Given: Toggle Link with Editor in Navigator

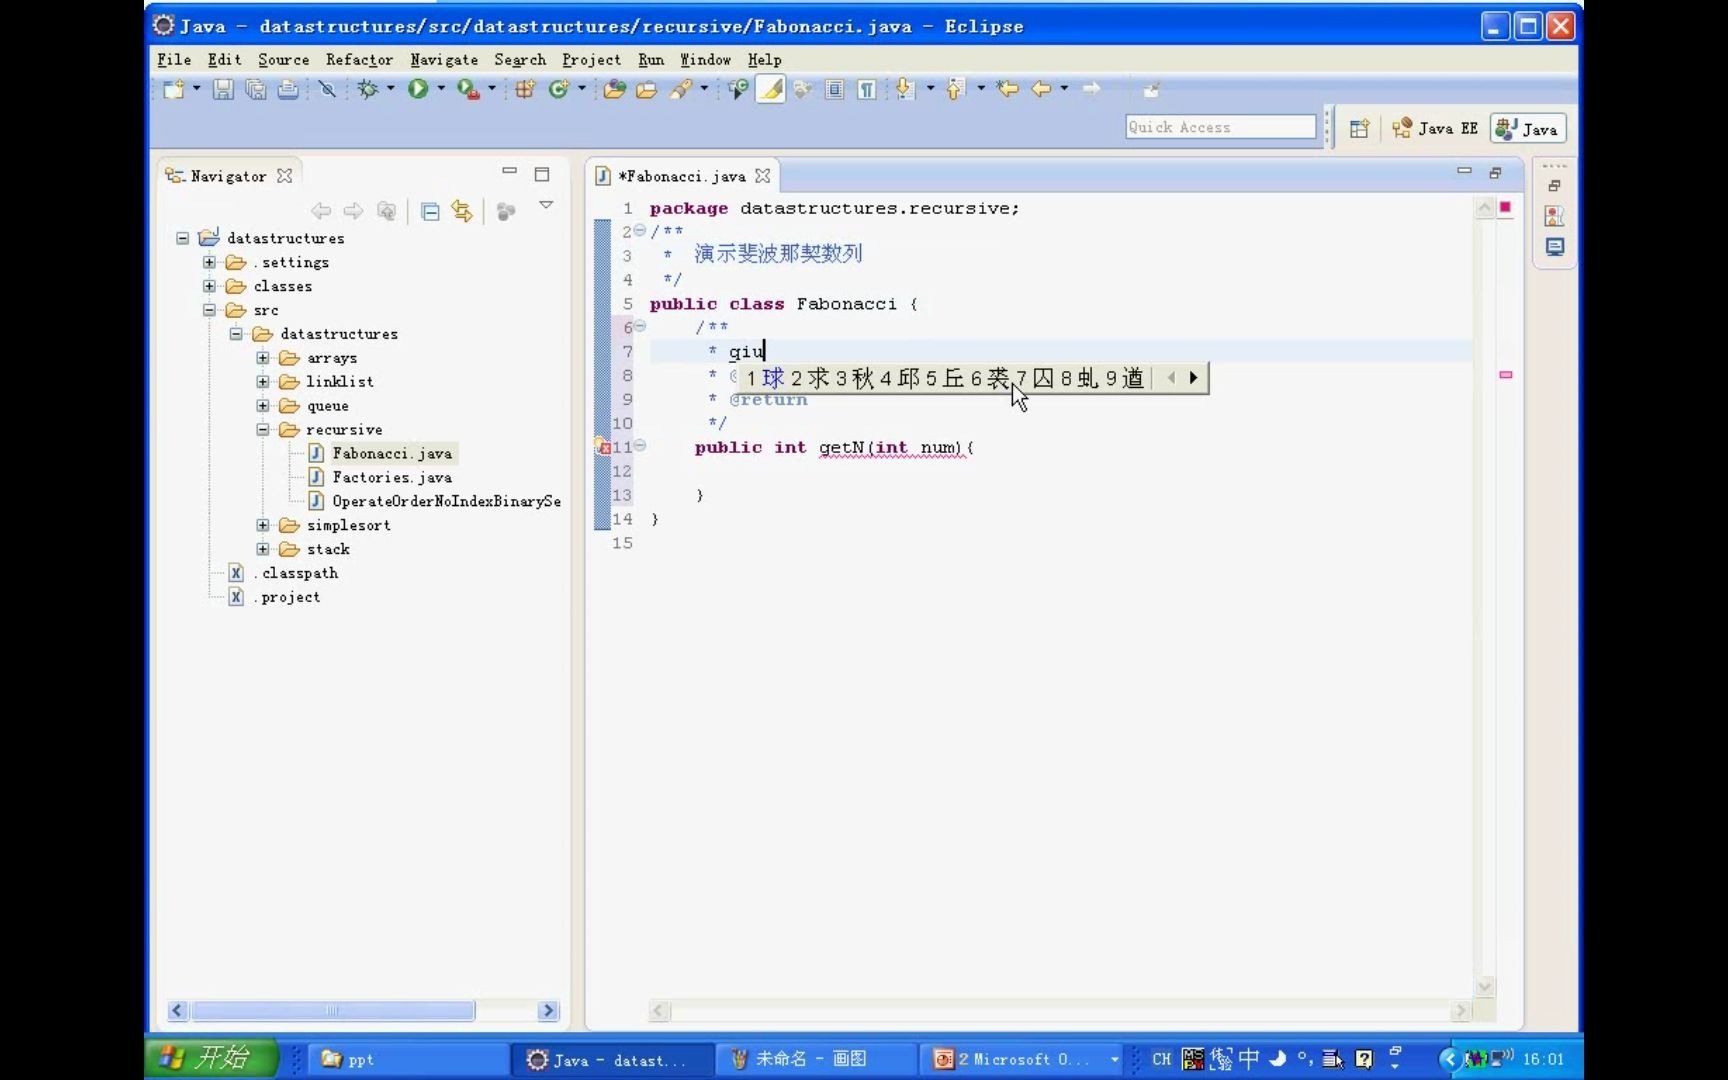Looking at the screenshot, I should click(x=462, y=211).
